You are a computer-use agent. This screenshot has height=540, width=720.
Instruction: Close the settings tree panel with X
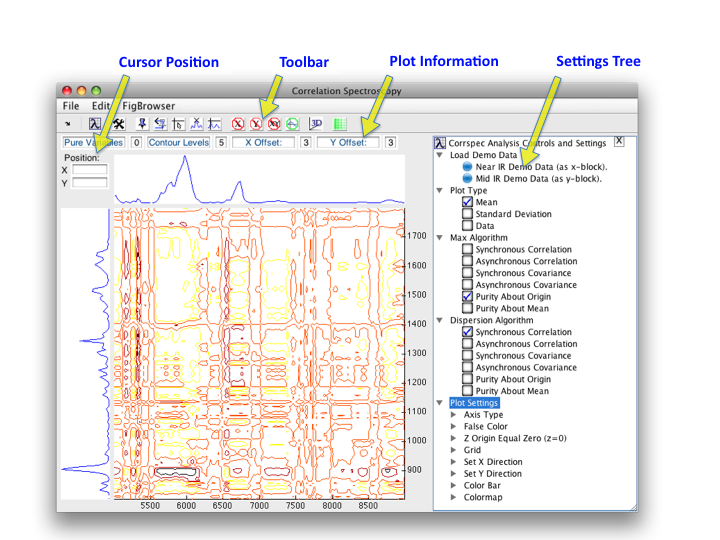pos(619,142)
